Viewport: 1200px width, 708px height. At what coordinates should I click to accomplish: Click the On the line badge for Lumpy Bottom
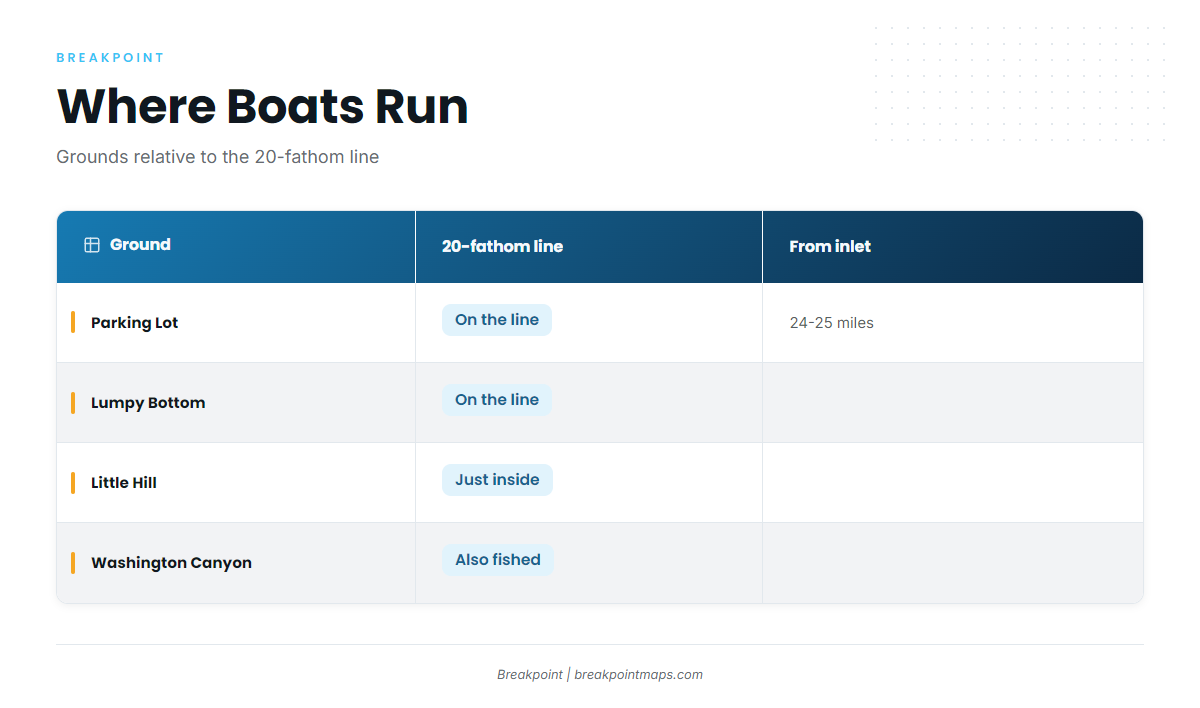point(497,400)
